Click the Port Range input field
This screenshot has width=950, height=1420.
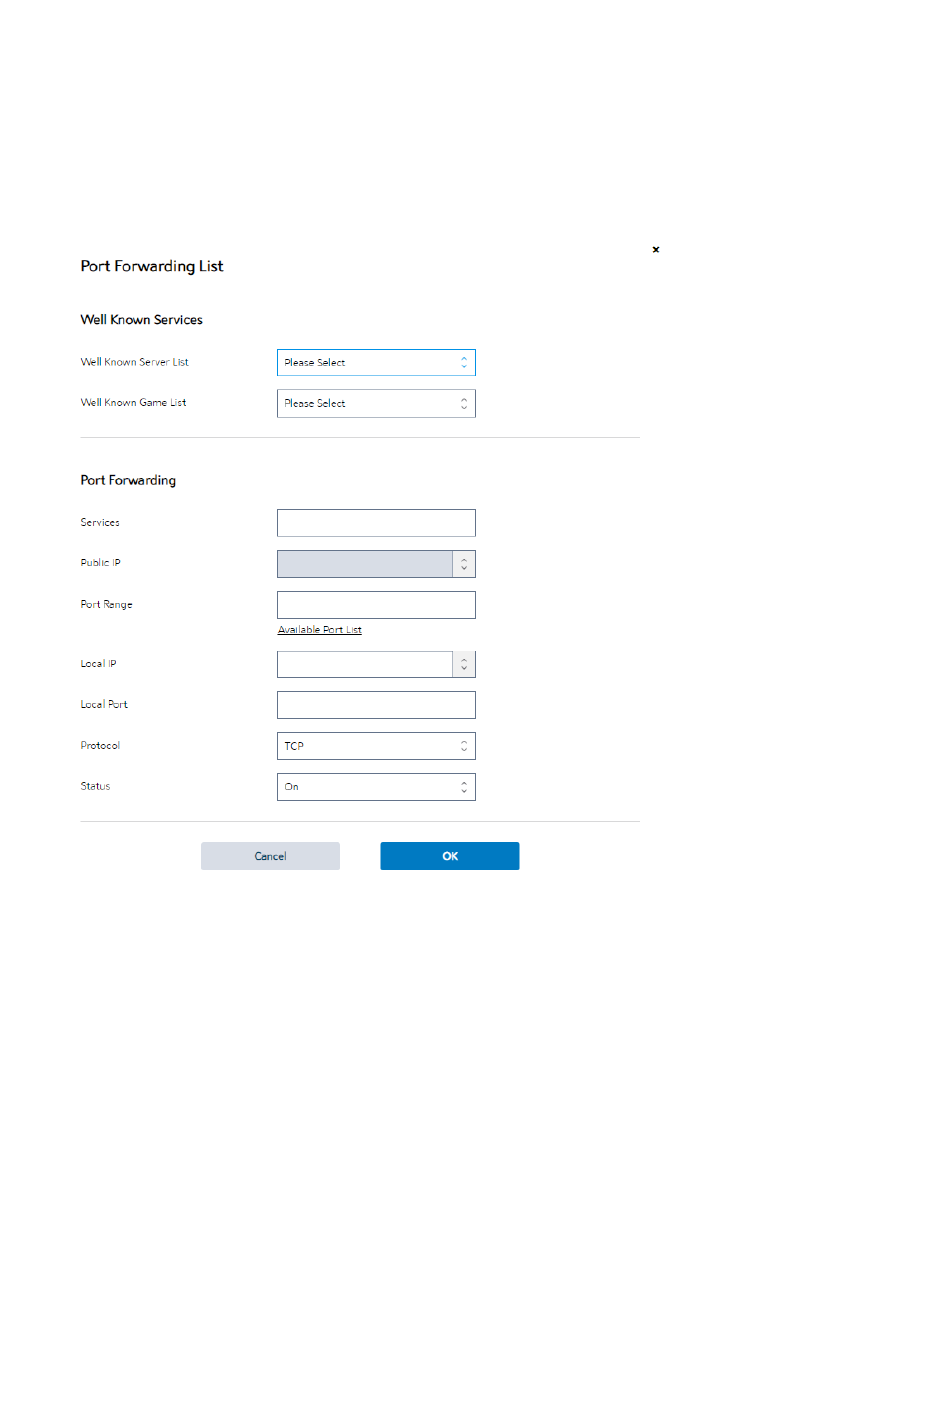[376, 605]
